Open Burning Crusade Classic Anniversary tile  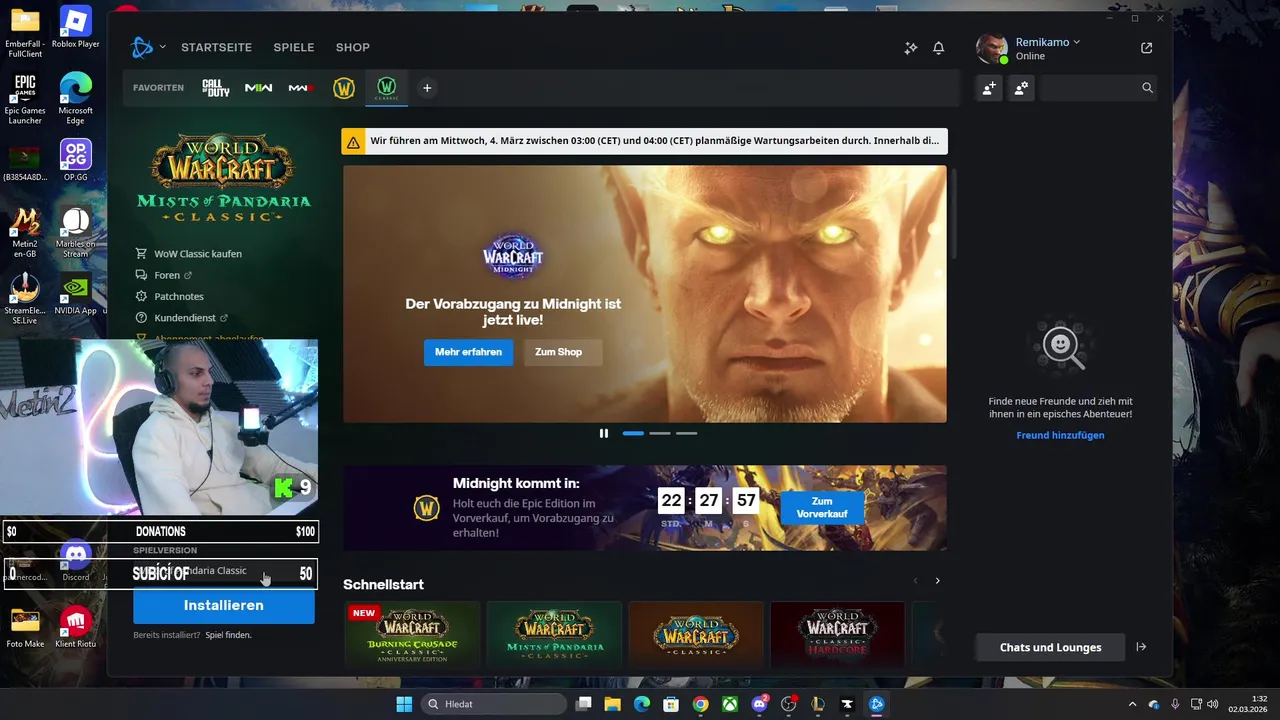point(412,634)
